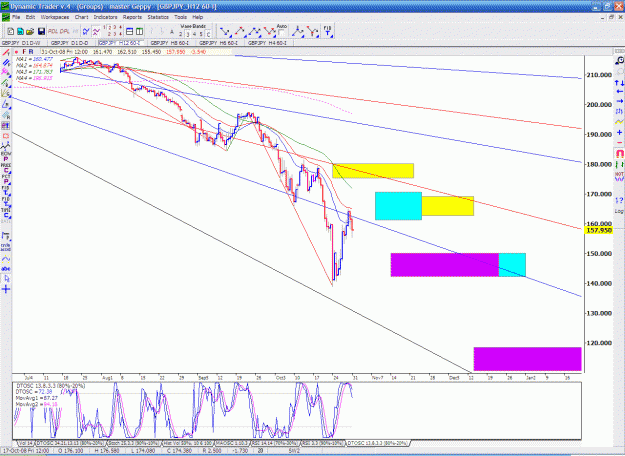Click the open folder icon
The height and width of the screenshot is (456, 625).
pos(30,31)
